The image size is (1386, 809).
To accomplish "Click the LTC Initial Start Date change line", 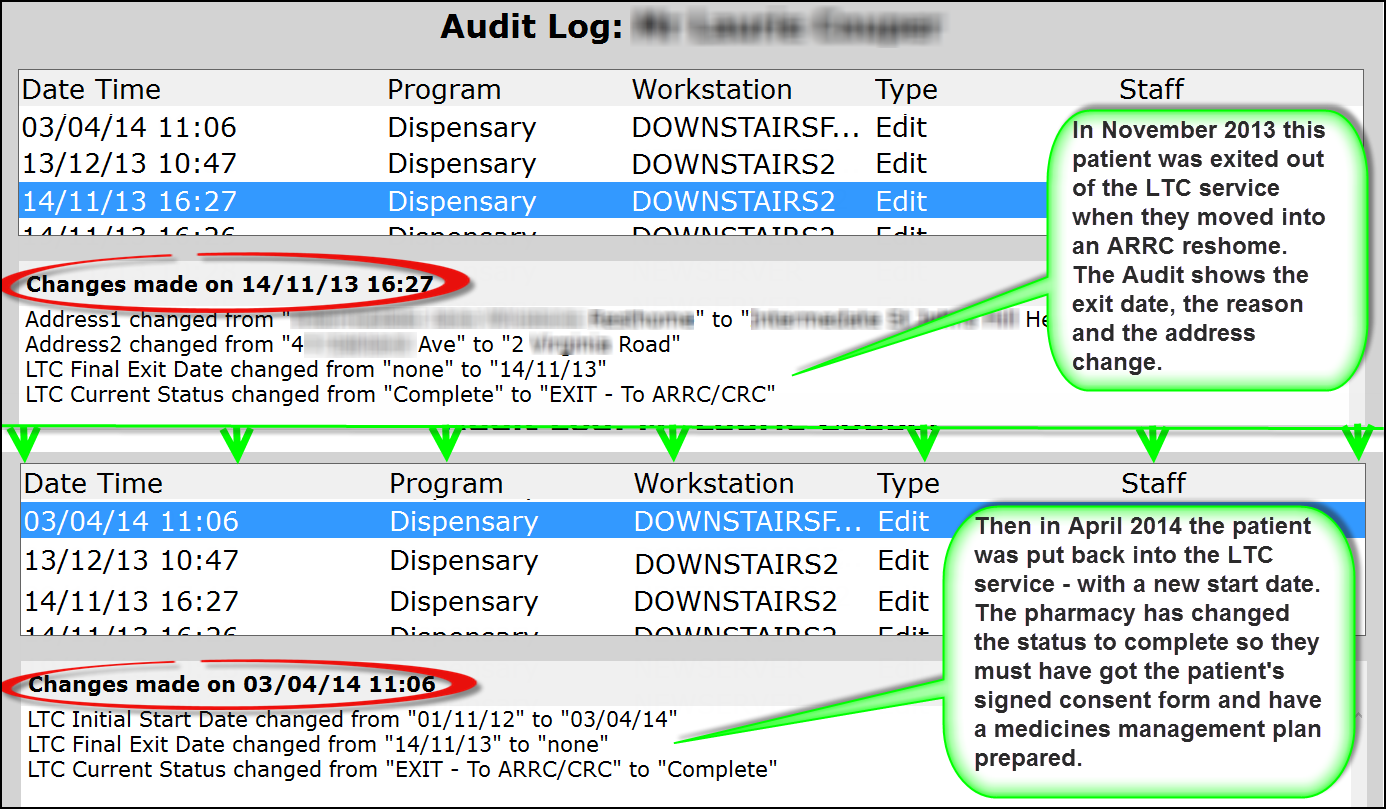I will [352, 718].
